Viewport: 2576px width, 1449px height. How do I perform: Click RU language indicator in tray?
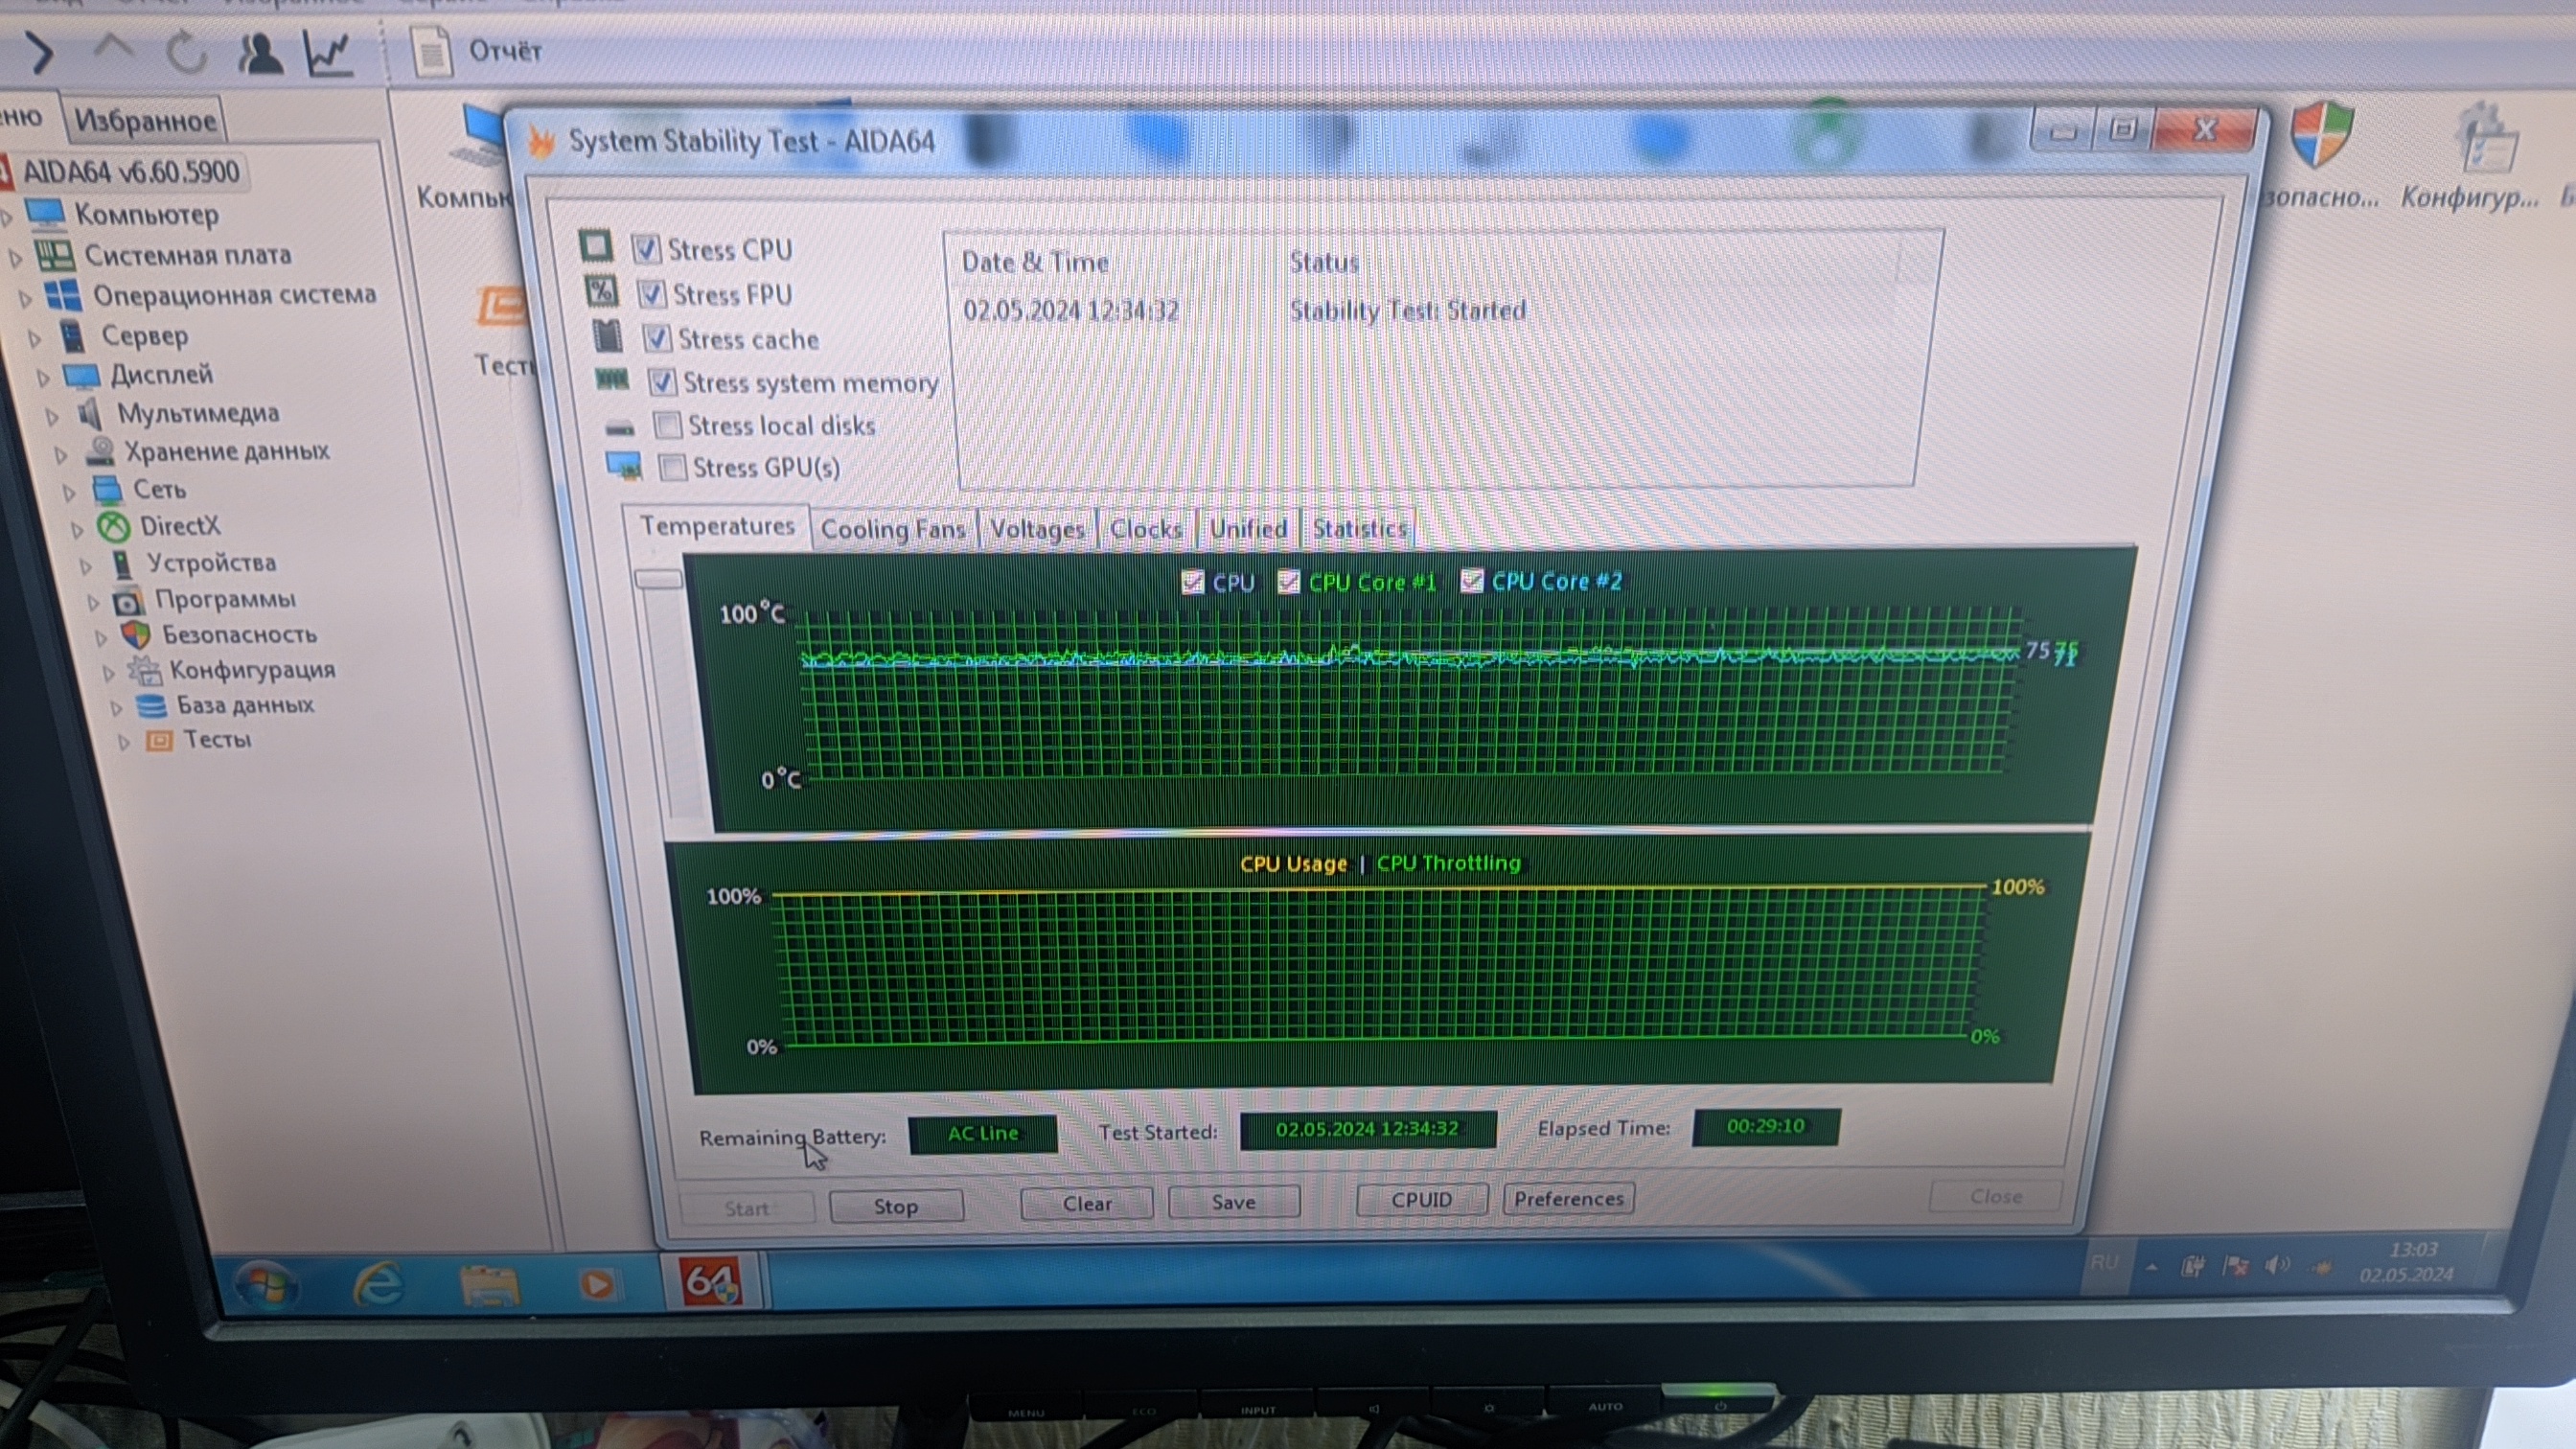(x=2104, y=1262)
